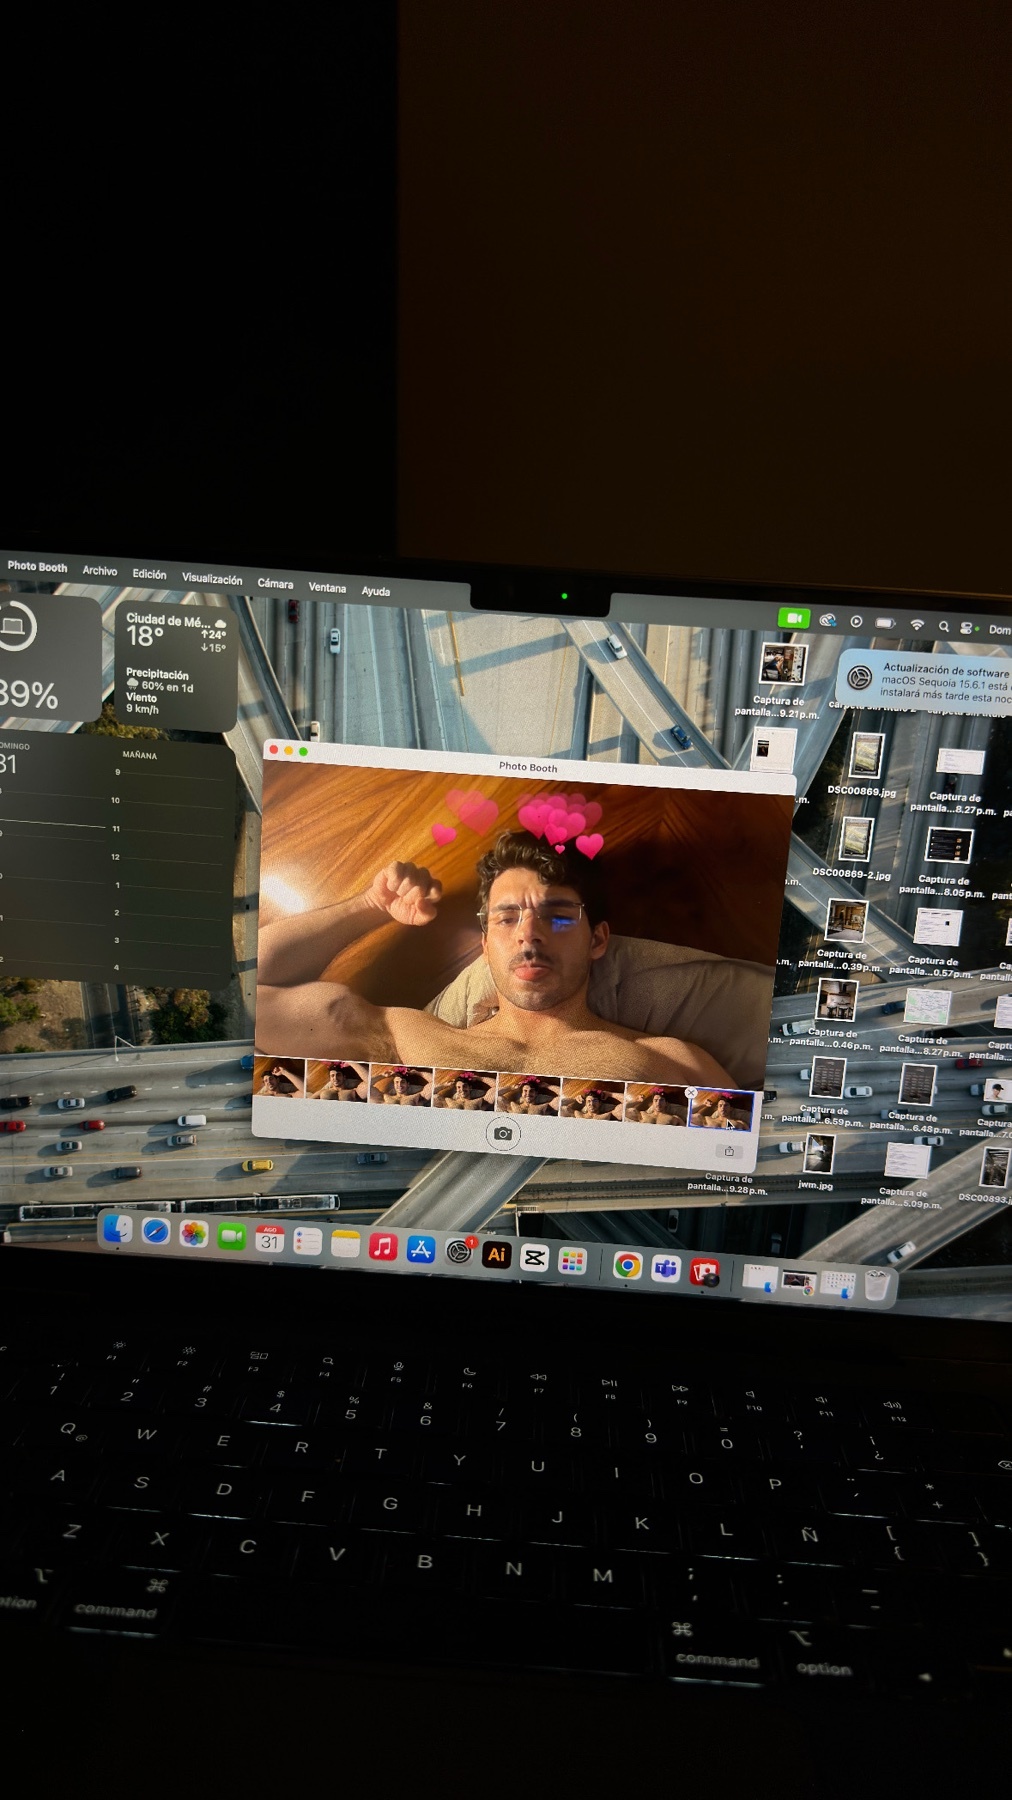Image resolution: width=1012 pixels, height=1800 pixels.
Task: Open the Edición menu
Action: coord(149,574)
